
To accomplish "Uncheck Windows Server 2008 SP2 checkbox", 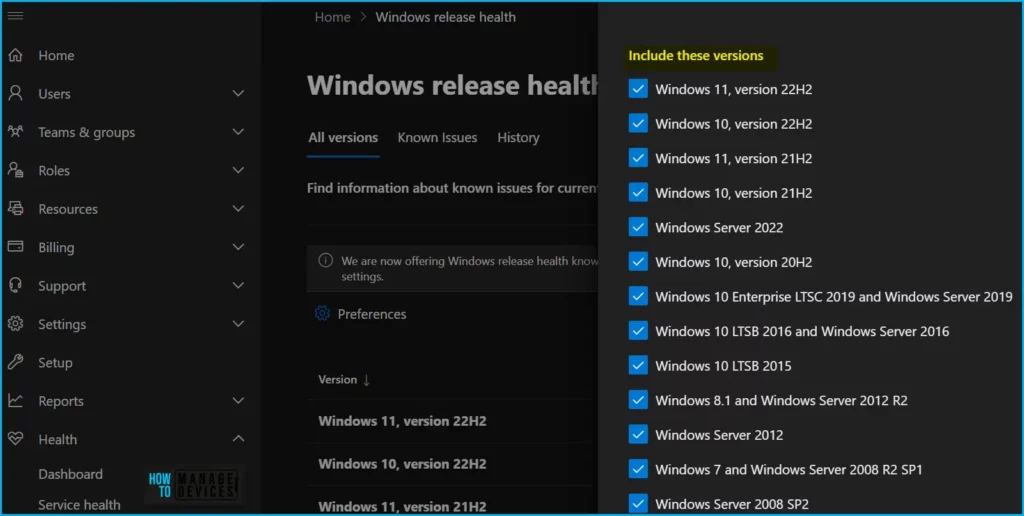I will (638, 504).
